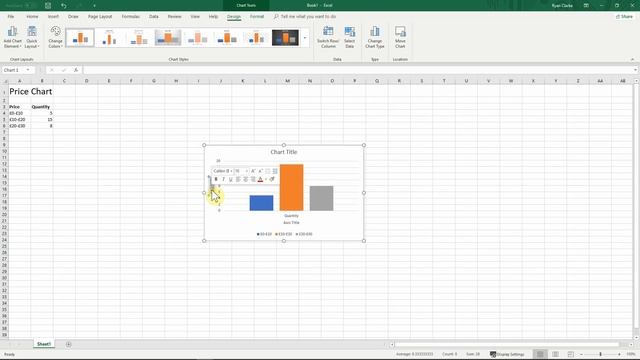Open the Name Box dropdown
This screenshot has height=360, width=640.
click(x=28, y=70)
